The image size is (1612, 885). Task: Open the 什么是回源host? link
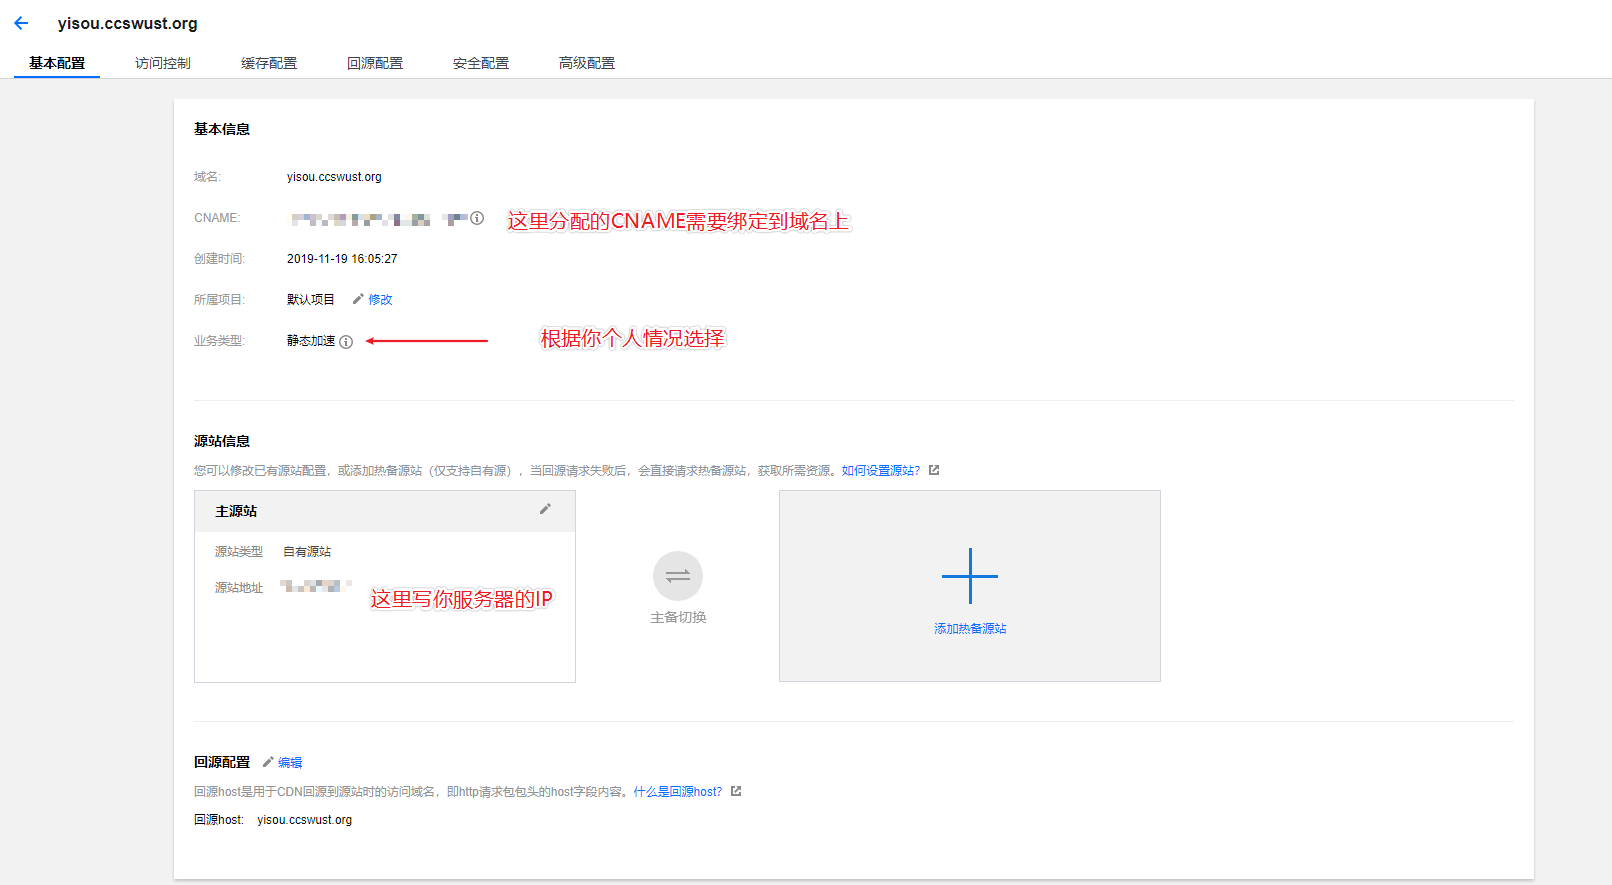[x=678, y=791]
